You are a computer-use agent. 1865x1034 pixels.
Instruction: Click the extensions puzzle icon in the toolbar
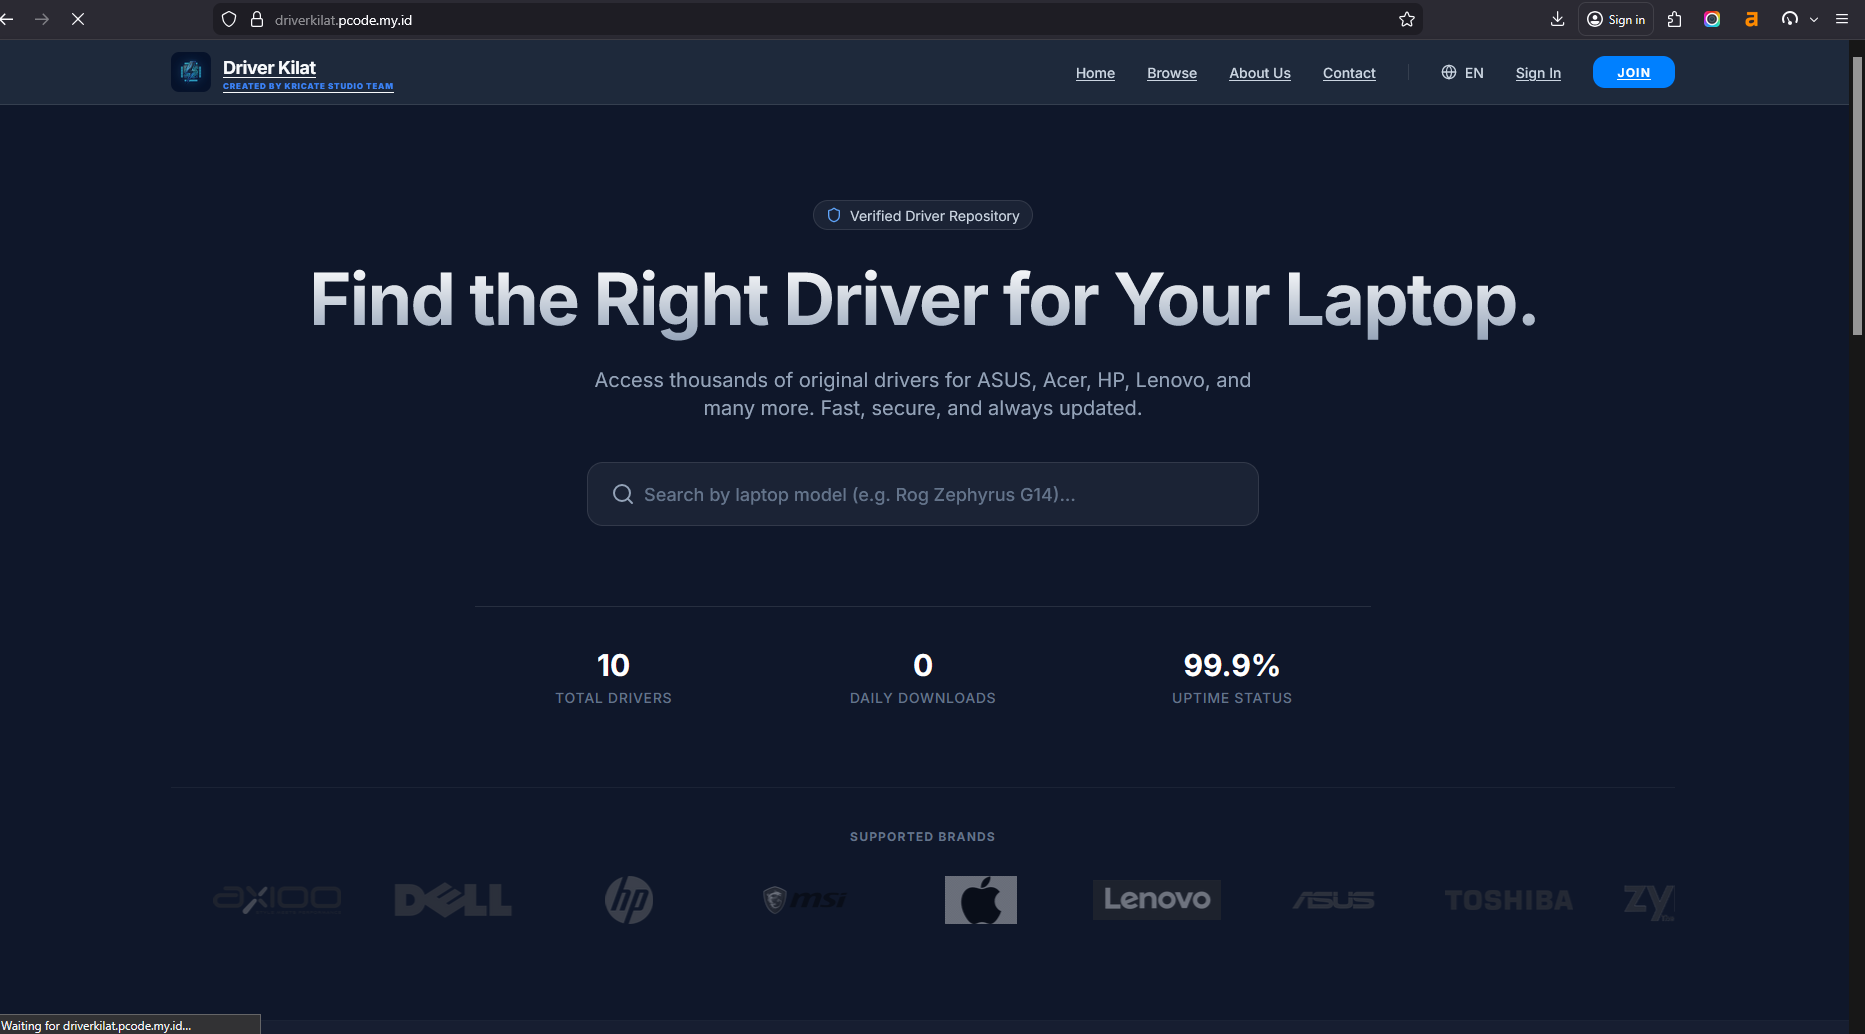click(1674, 19)
